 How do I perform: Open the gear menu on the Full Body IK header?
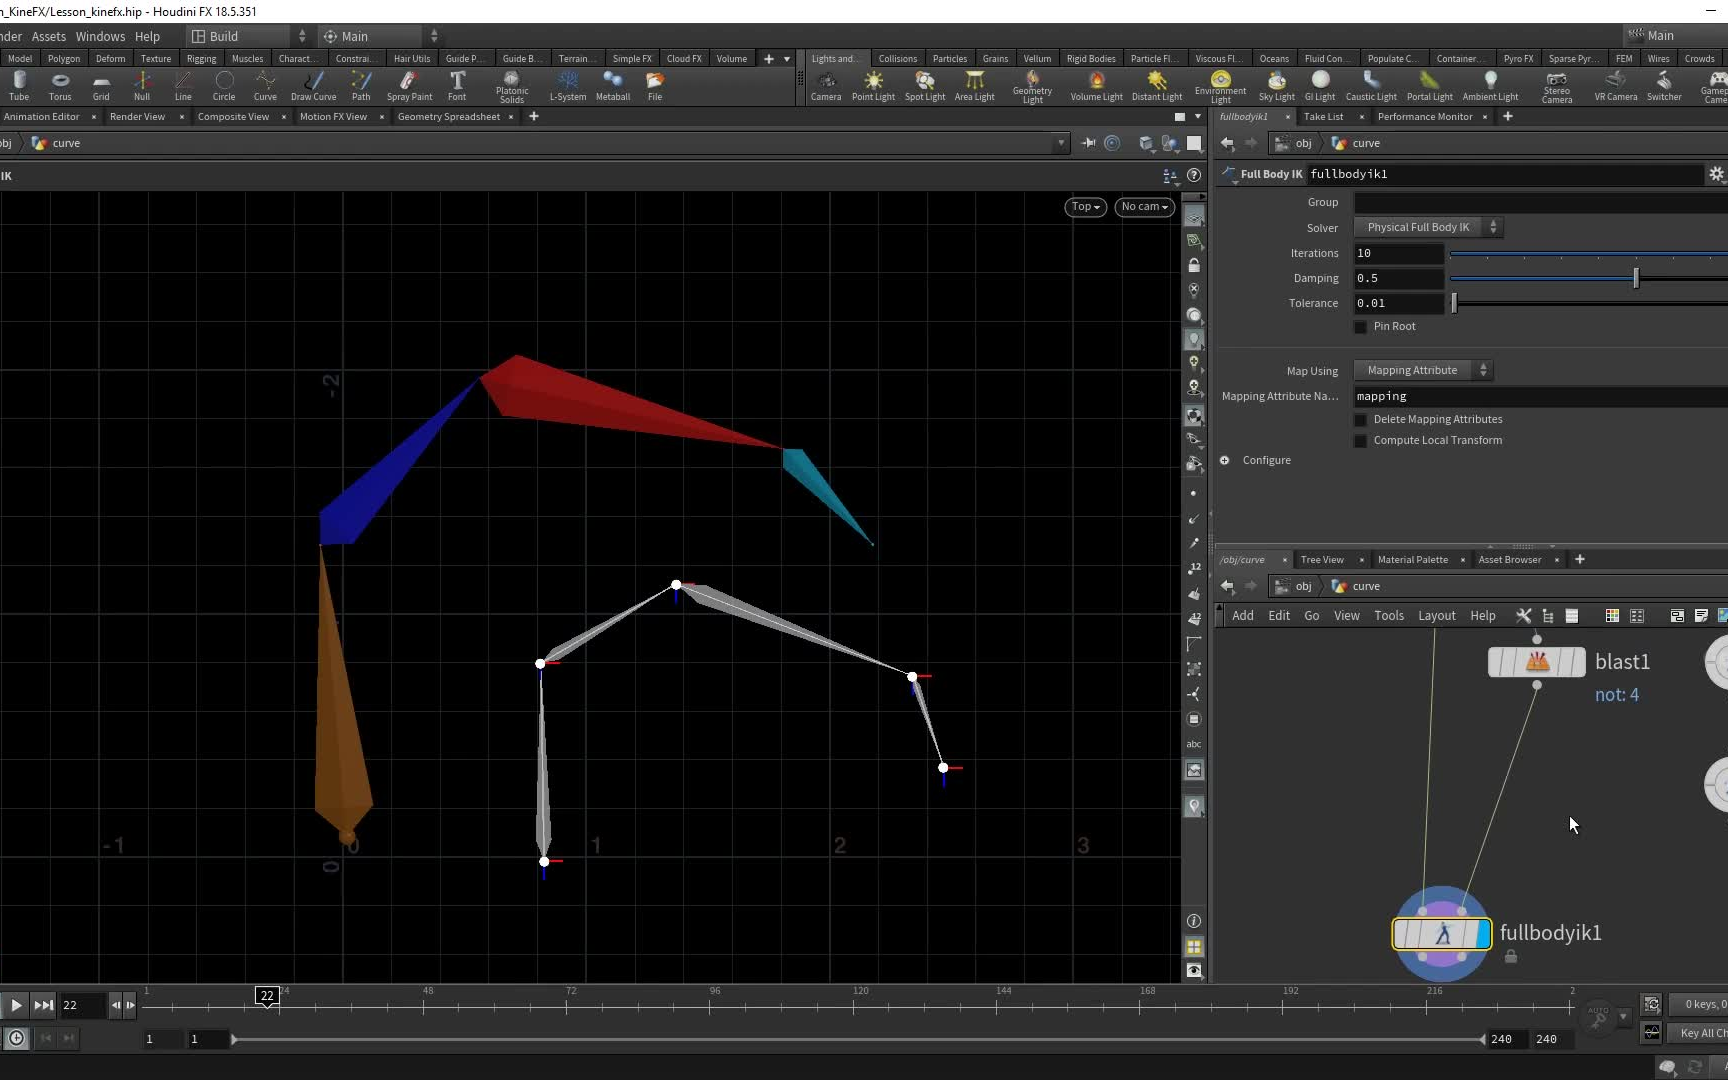click(x=1716, y=173)
